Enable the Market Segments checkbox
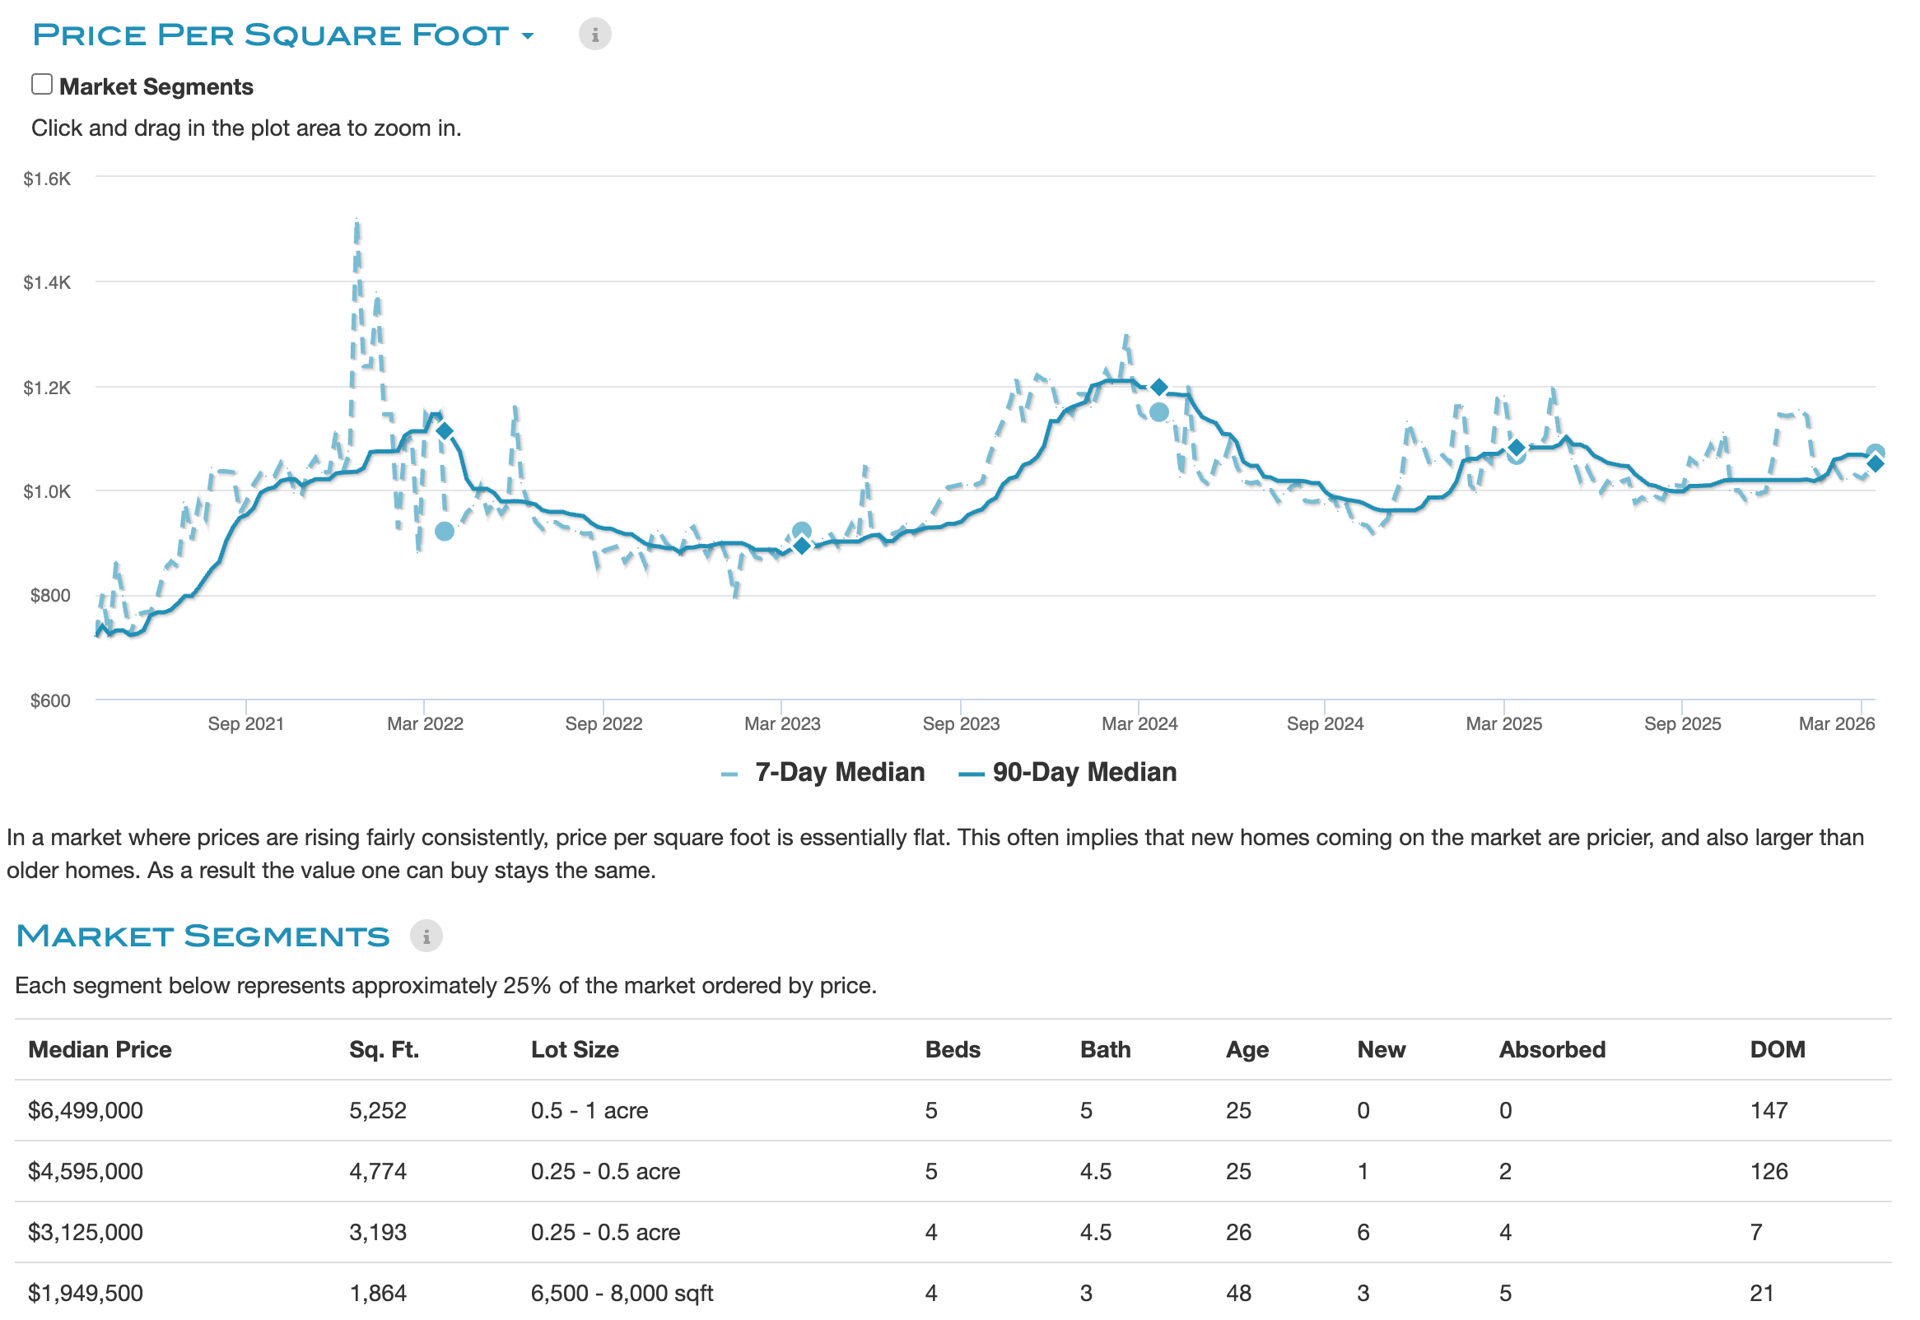This screenshot has height=1320, width=1920. click(x=42, y=85)
